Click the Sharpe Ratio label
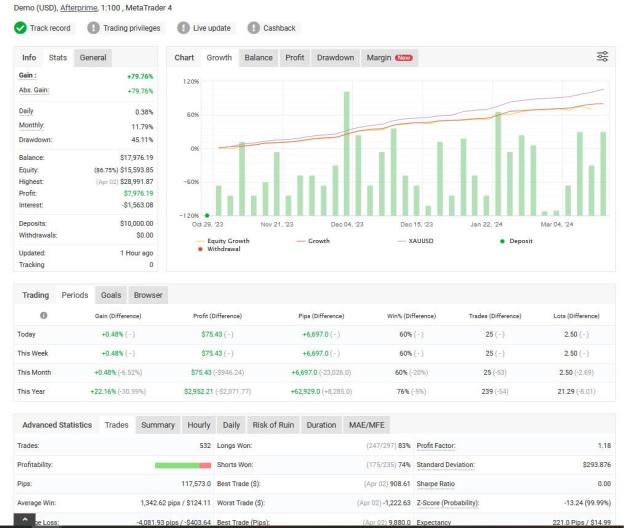This screenshot has width=625, height=528. 436,484
